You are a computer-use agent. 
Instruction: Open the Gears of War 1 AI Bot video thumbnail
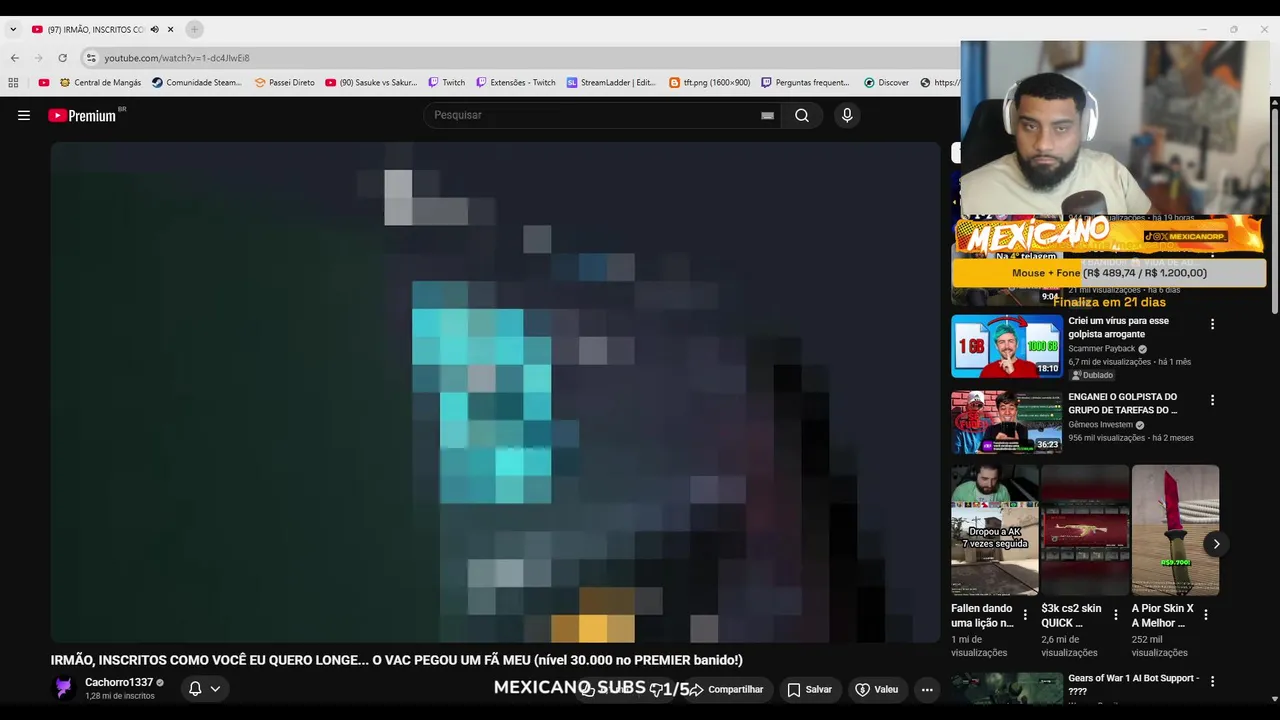(1007, 688)
